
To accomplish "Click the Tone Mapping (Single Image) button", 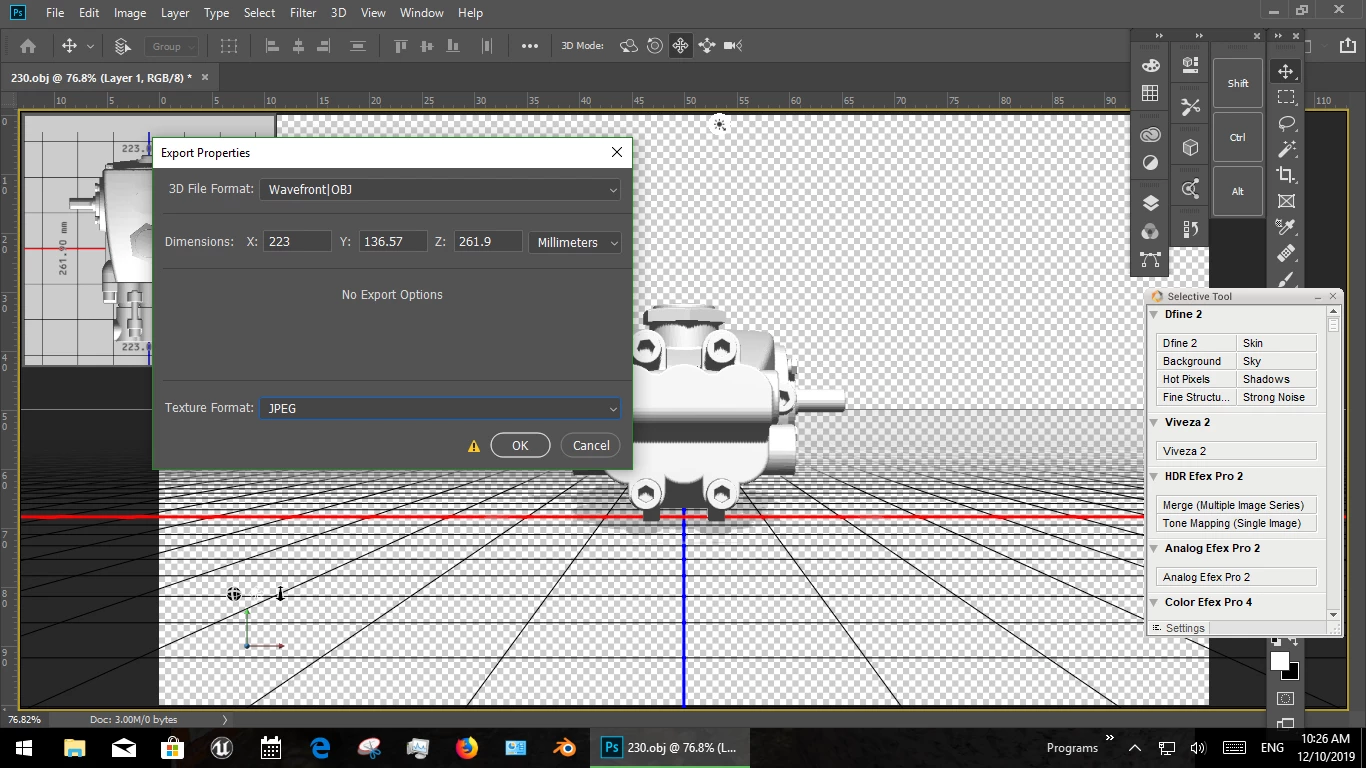I will coord(1235,524).
